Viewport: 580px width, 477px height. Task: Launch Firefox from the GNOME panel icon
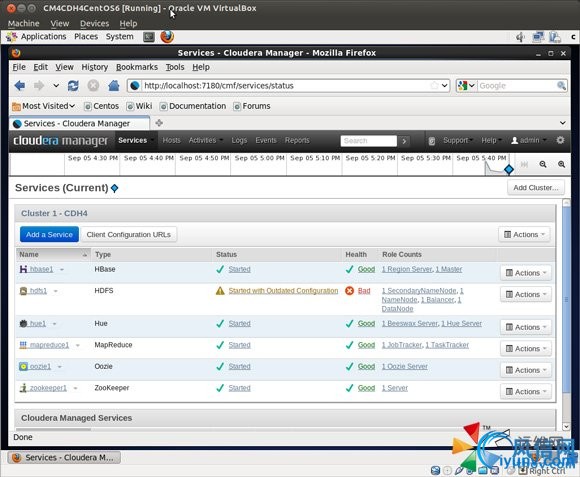click(x=167, y=37)
